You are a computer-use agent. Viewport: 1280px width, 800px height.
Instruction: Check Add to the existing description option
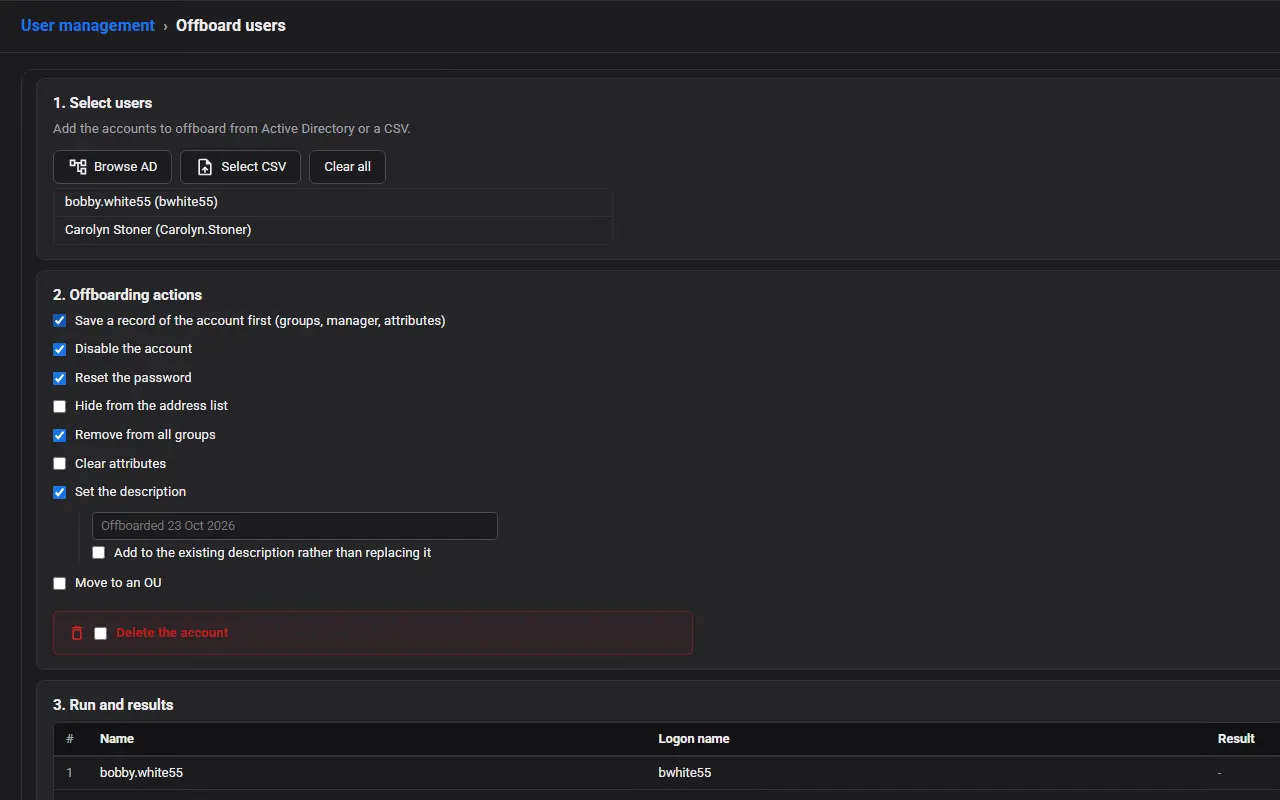pyautogui.click(x=98, y=553)
